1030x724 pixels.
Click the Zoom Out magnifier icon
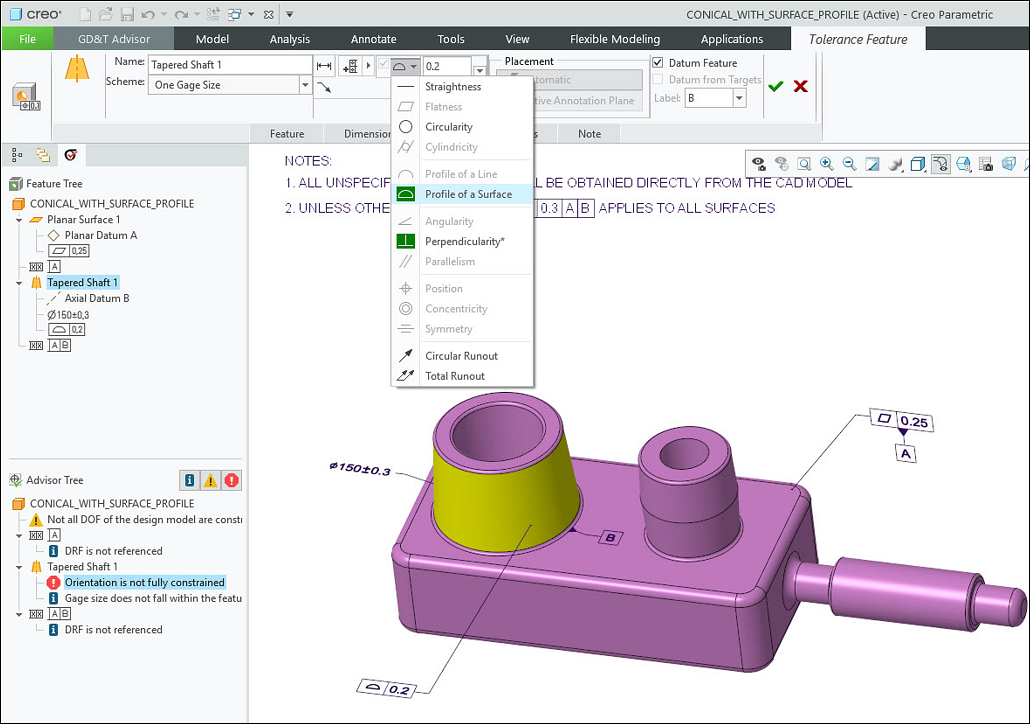(x=849, y=164)
